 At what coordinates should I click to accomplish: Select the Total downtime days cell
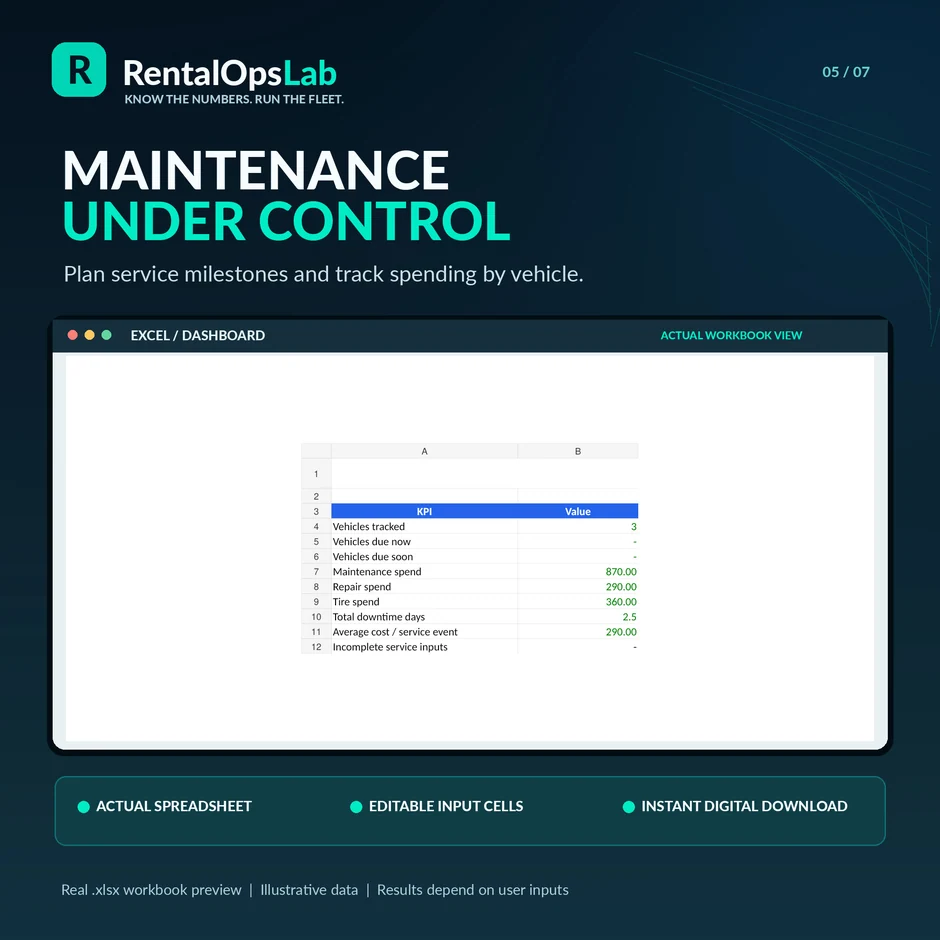point(424,616)
